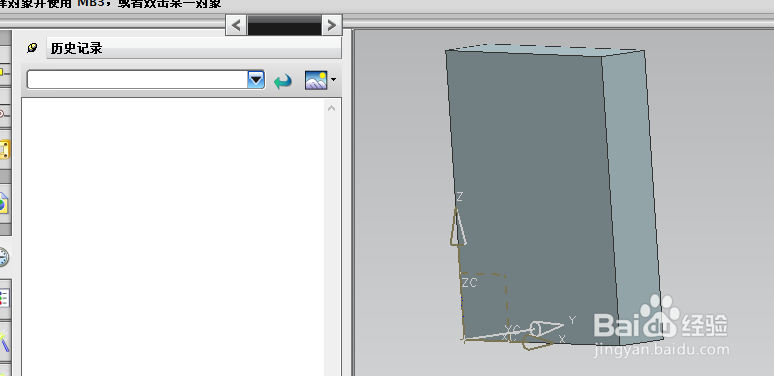Click the pin icon beside 历史记录
Screen dimensions: 774x376
click(x=32, y=48)
